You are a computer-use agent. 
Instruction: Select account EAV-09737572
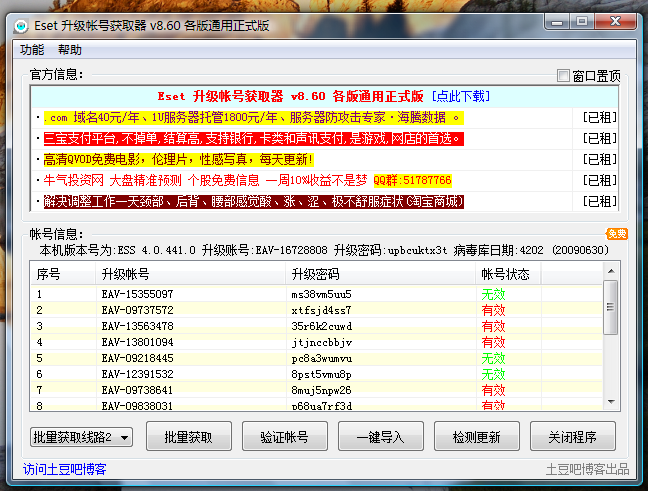(x=138, y=310)
